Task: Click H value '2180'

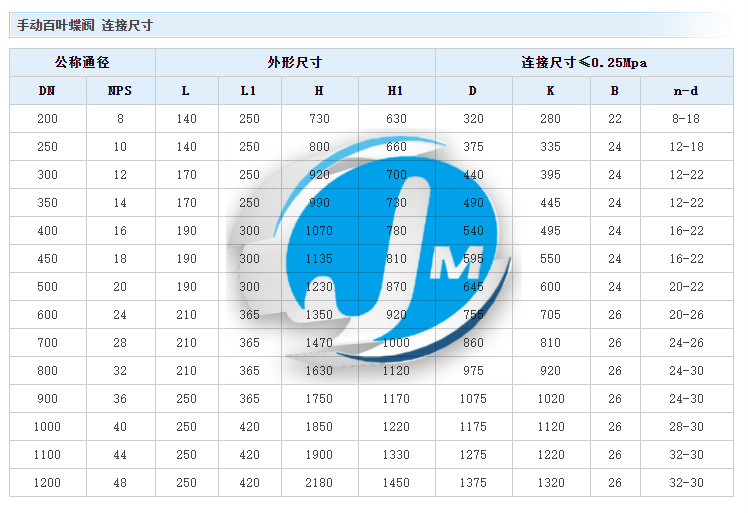Action: [319, 483]
